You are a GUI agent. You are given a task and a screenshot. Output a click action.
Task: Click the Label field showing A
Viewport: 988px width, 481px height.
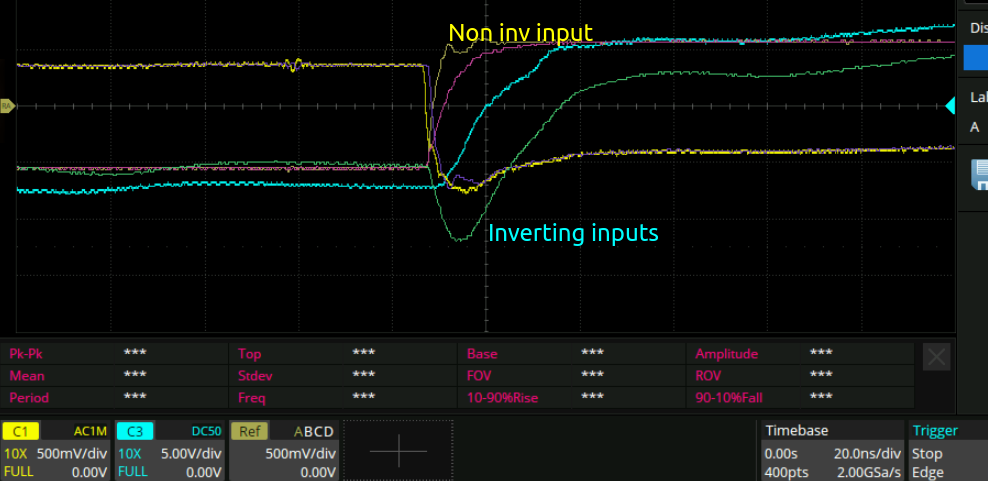975,127
